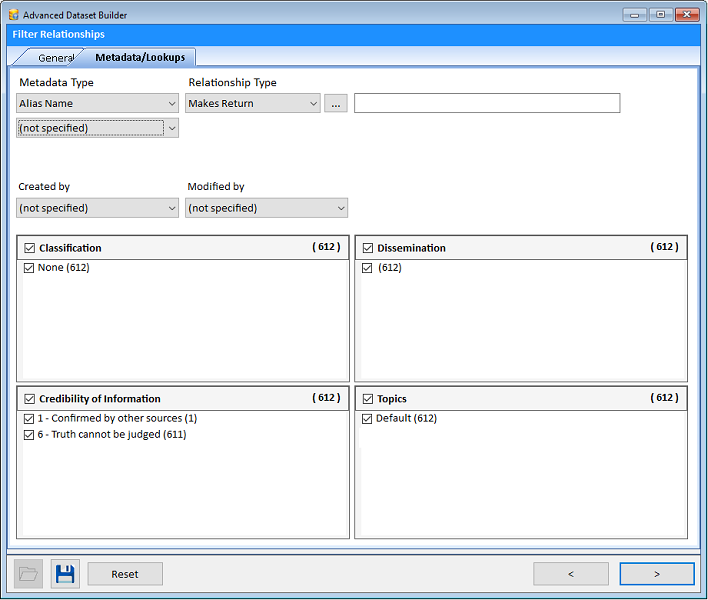Maximize the Advanced Dataset Builder window
This screenshot has width=708, height=600.
point(661,15)
